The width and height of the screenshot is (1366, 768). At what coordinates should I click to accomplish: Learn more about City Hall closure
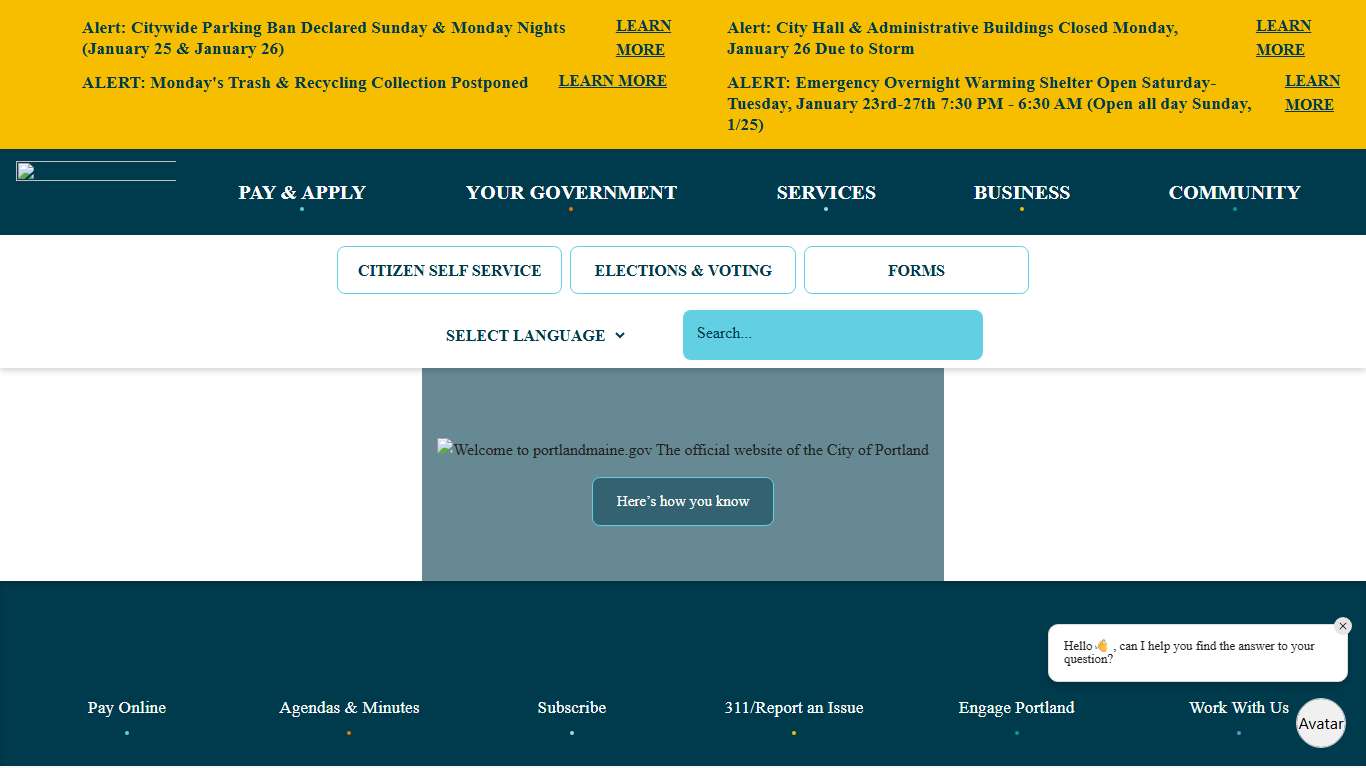coord(1283,38)
